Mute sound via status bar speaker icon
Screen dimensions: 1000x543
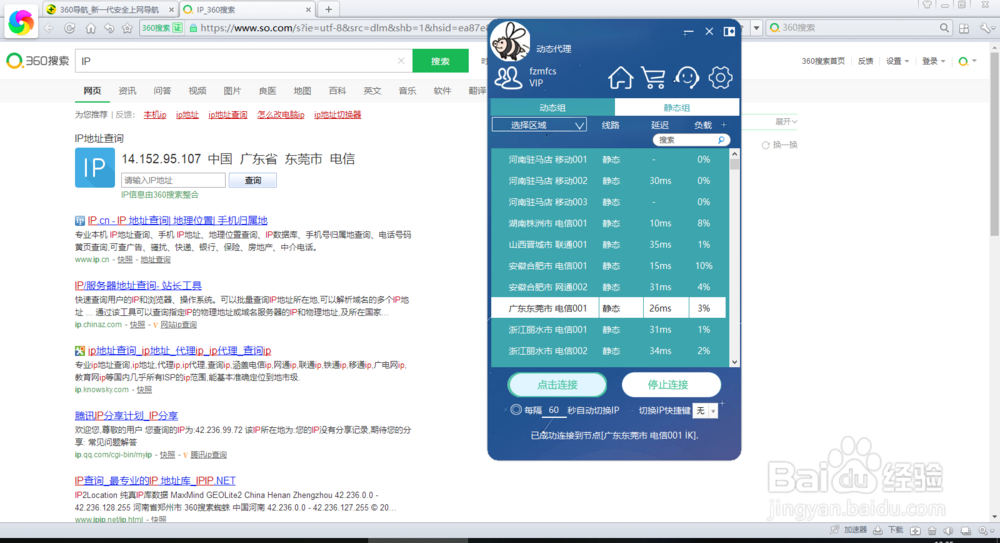tap(948, 530)
